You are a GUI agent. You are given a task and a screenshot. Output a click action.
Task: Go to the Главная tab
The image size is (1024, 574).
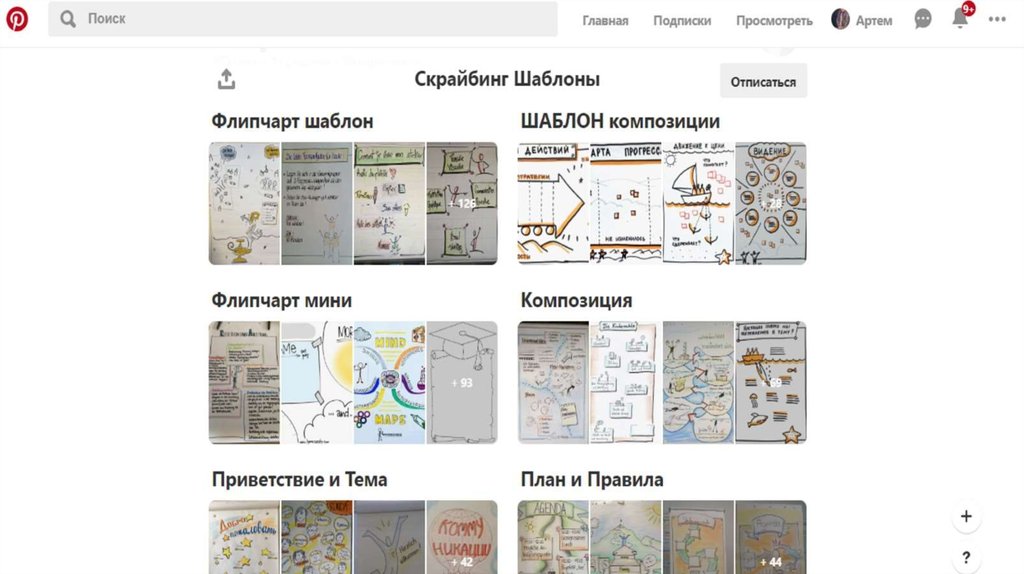(x=605, y=20)
